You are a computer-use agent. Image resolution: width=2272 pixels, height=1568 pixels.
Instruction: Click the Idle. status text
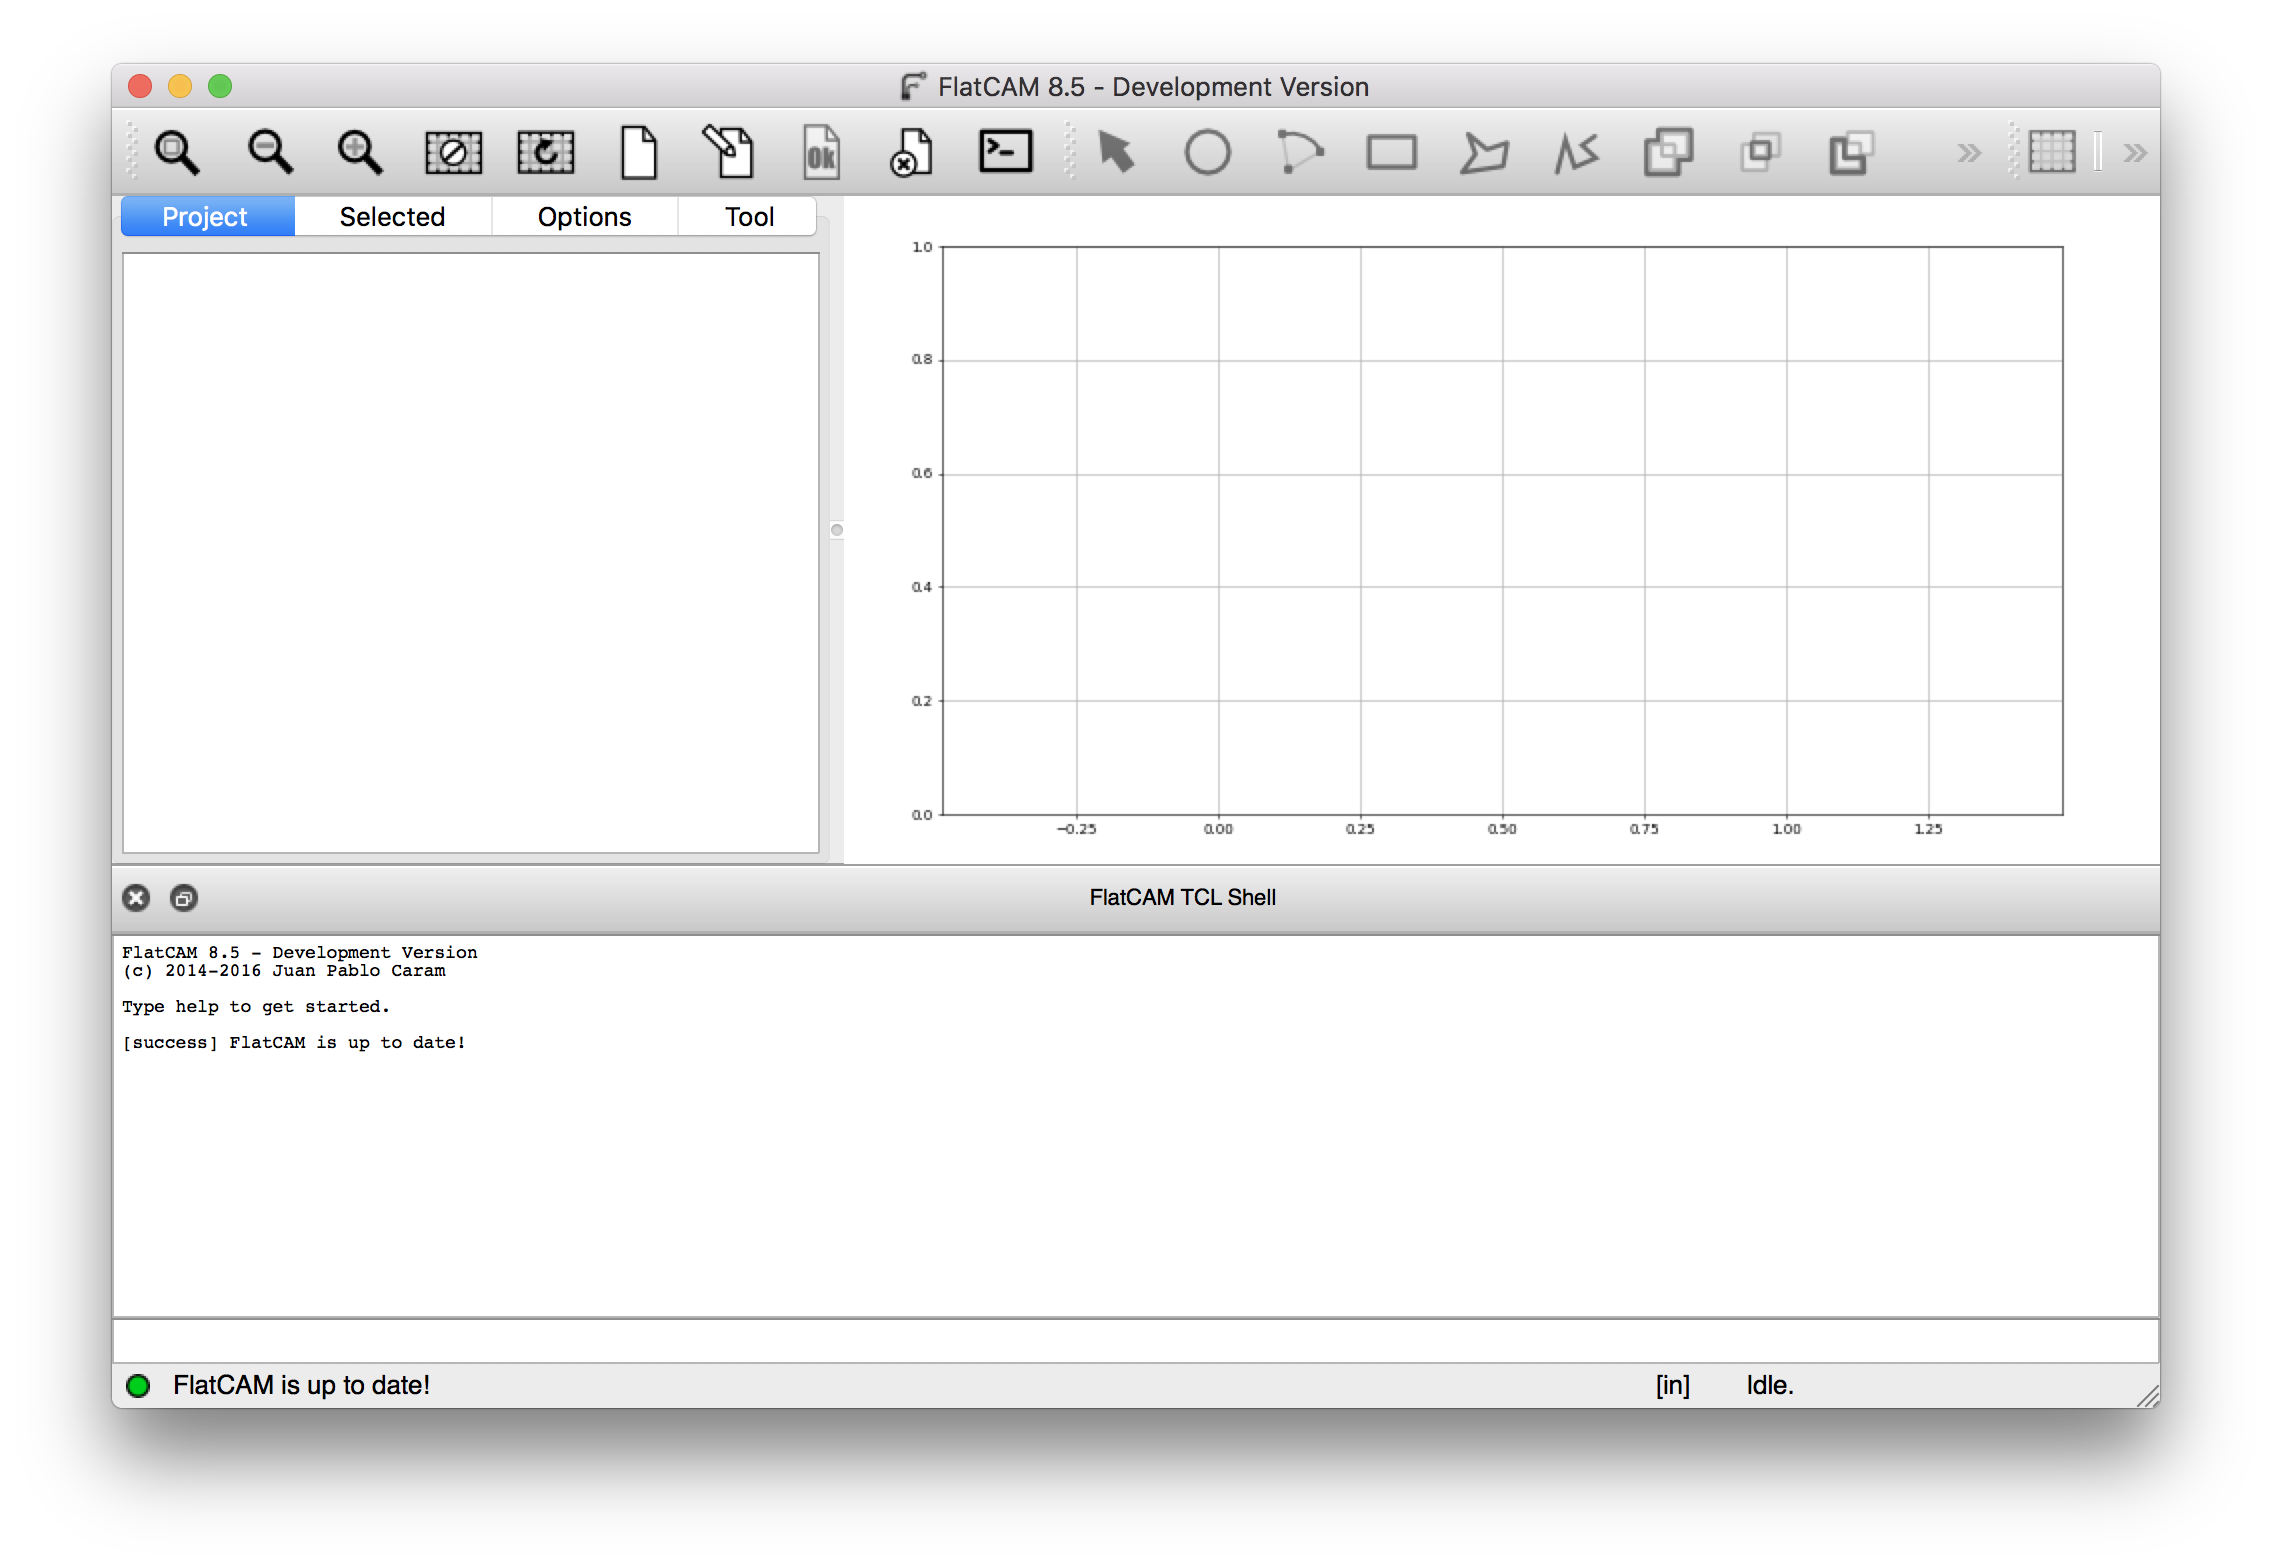point(1770,1385)
